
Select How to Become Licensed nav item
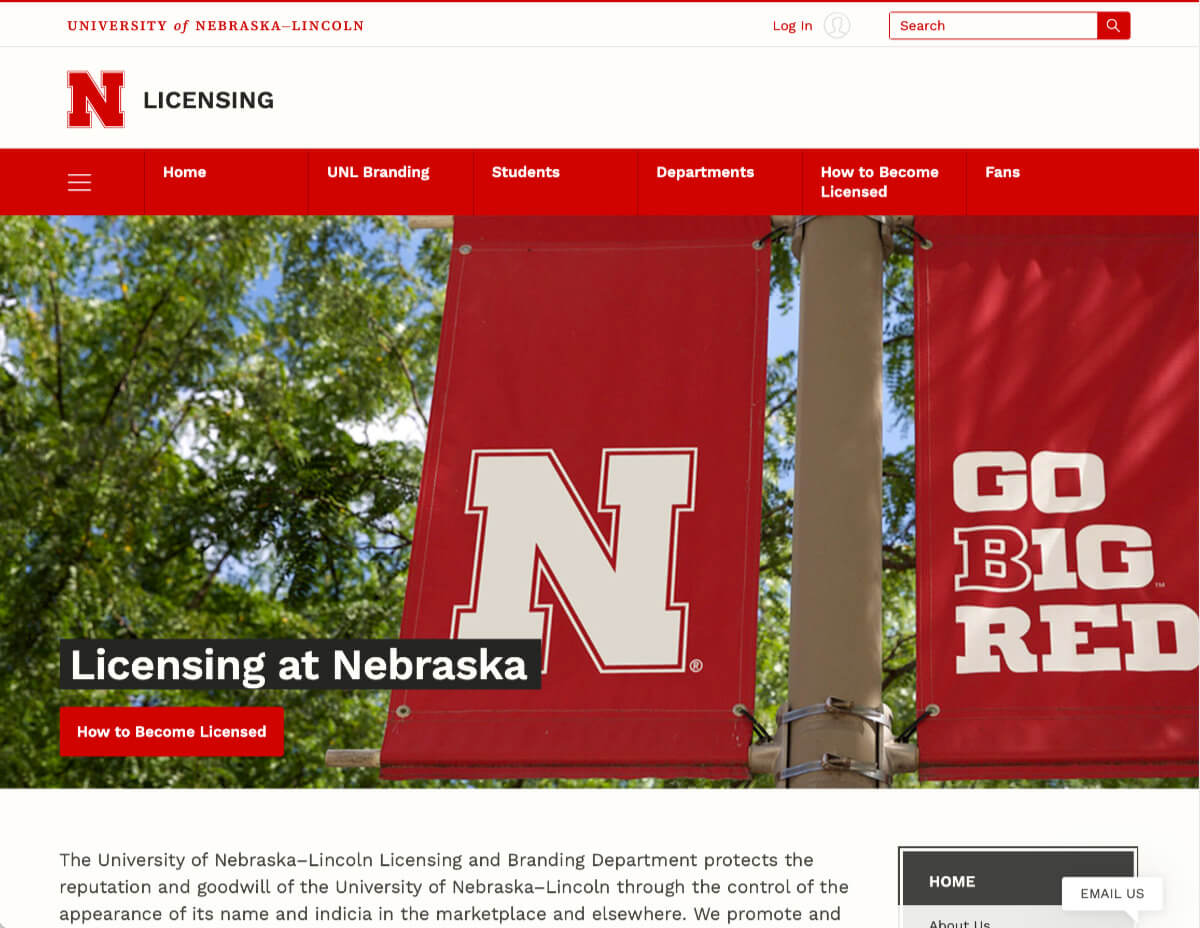(x=879, y=182)
